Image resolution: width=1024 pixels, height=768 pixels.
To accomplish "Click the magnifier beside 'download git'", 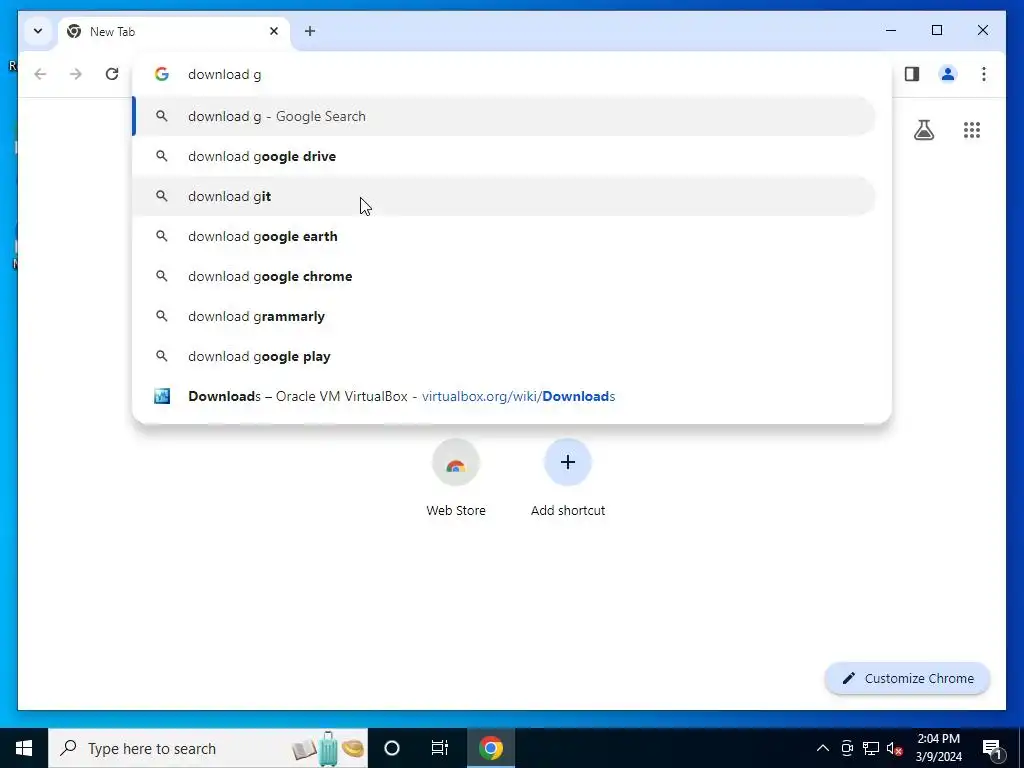I will pyautogui.click(x=161, y=196).
